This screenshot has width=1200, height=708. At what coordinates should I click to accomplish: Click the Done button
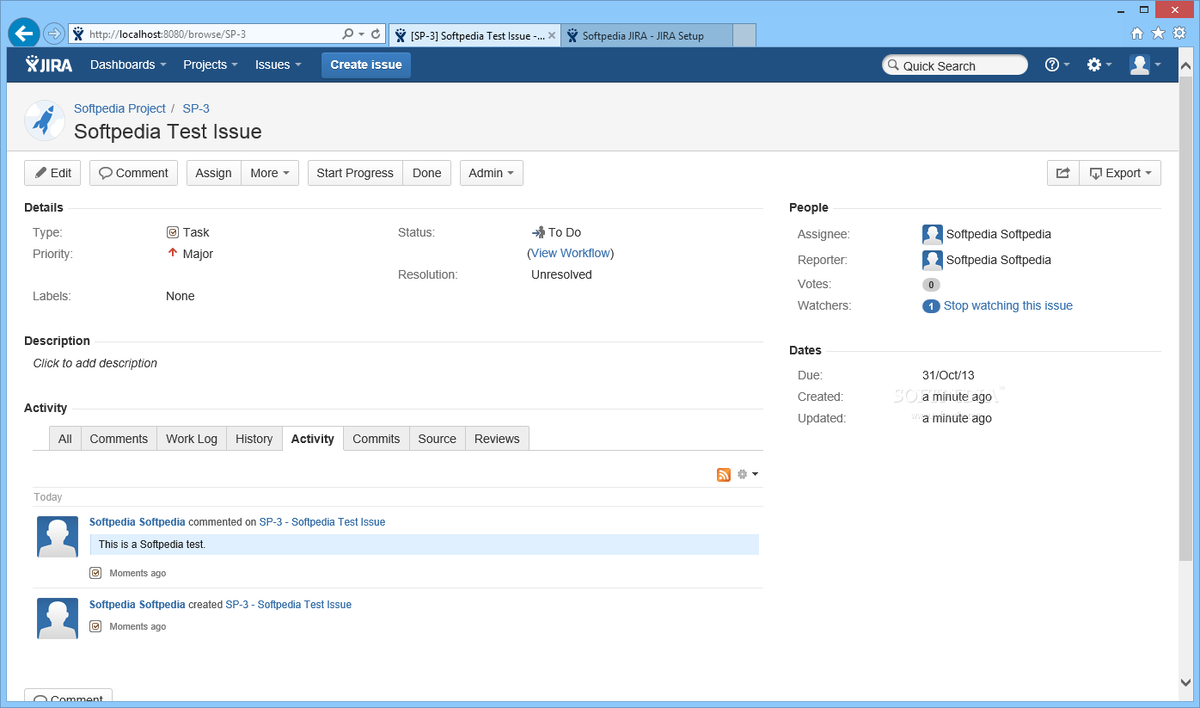(x=427, y=173)
